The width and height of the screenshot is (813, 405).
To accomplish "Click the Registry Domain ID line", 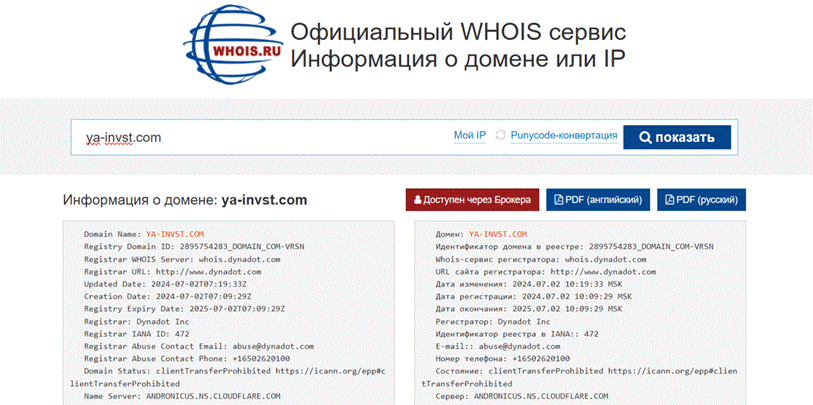I will coord(194,247).
